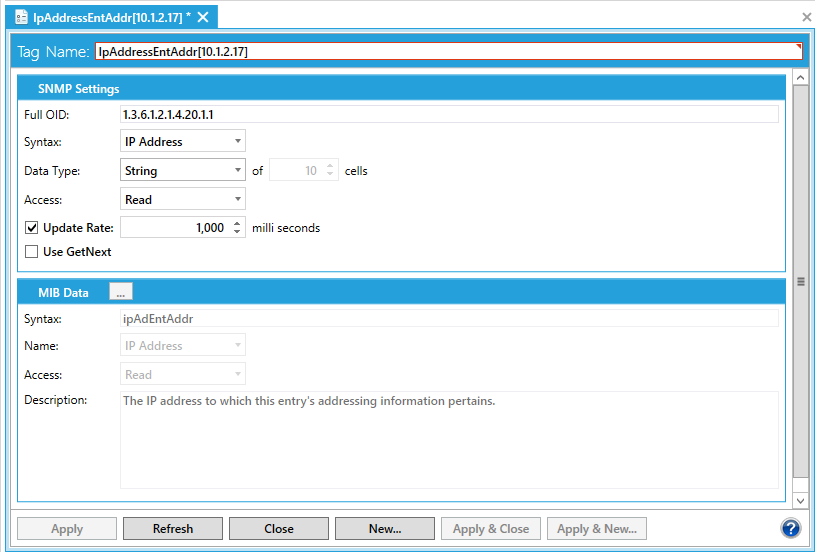Click into the Tag Name text field
This screenshot has width=815, height=552.
point(447,52)
